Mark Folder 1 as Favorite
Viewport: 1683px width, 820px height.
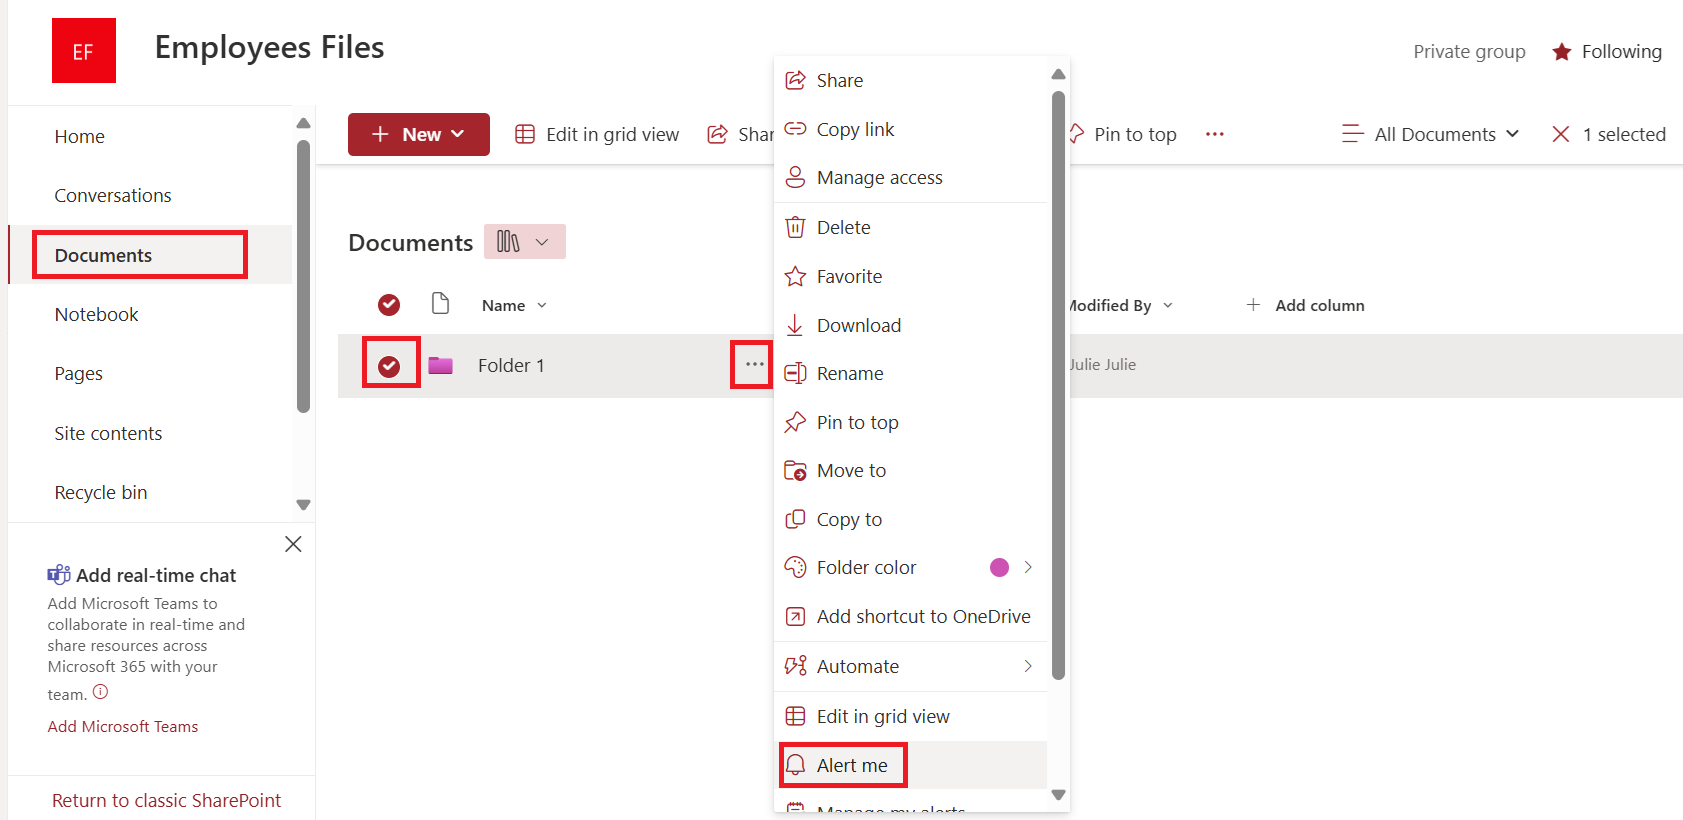(x=795, y=276)
